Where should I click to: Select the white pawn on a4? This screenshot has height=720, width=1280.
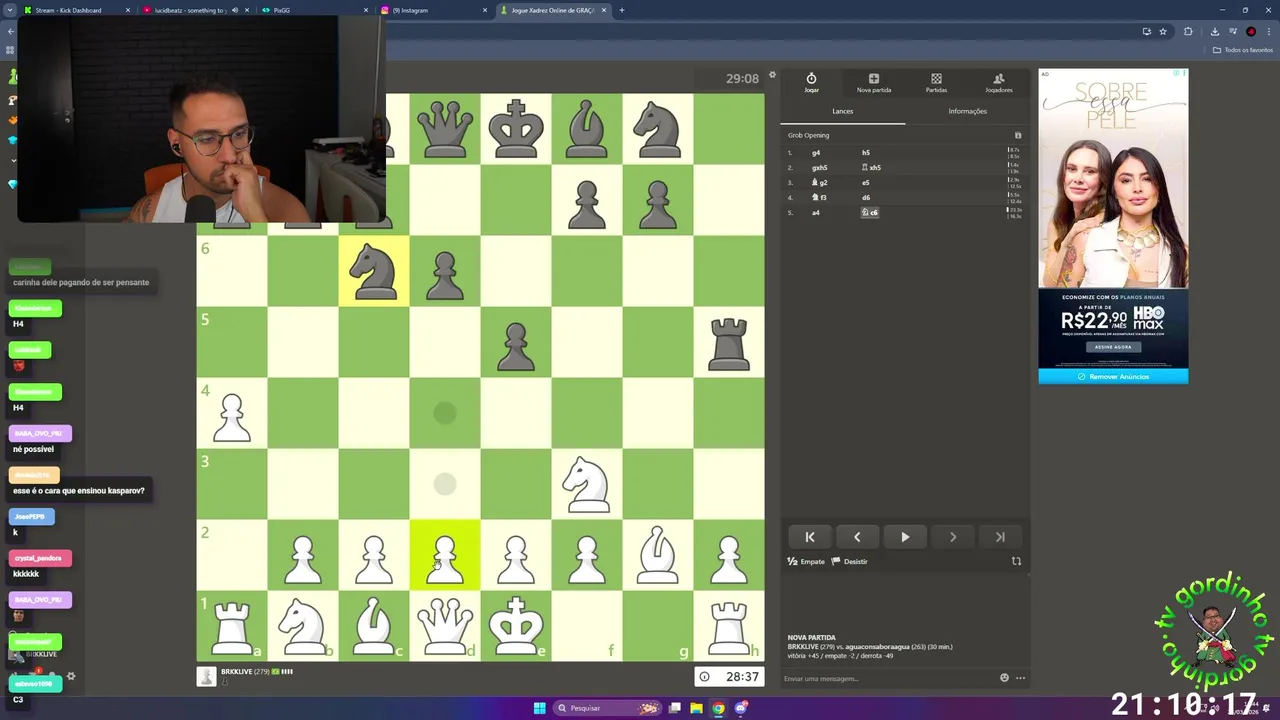232,413
